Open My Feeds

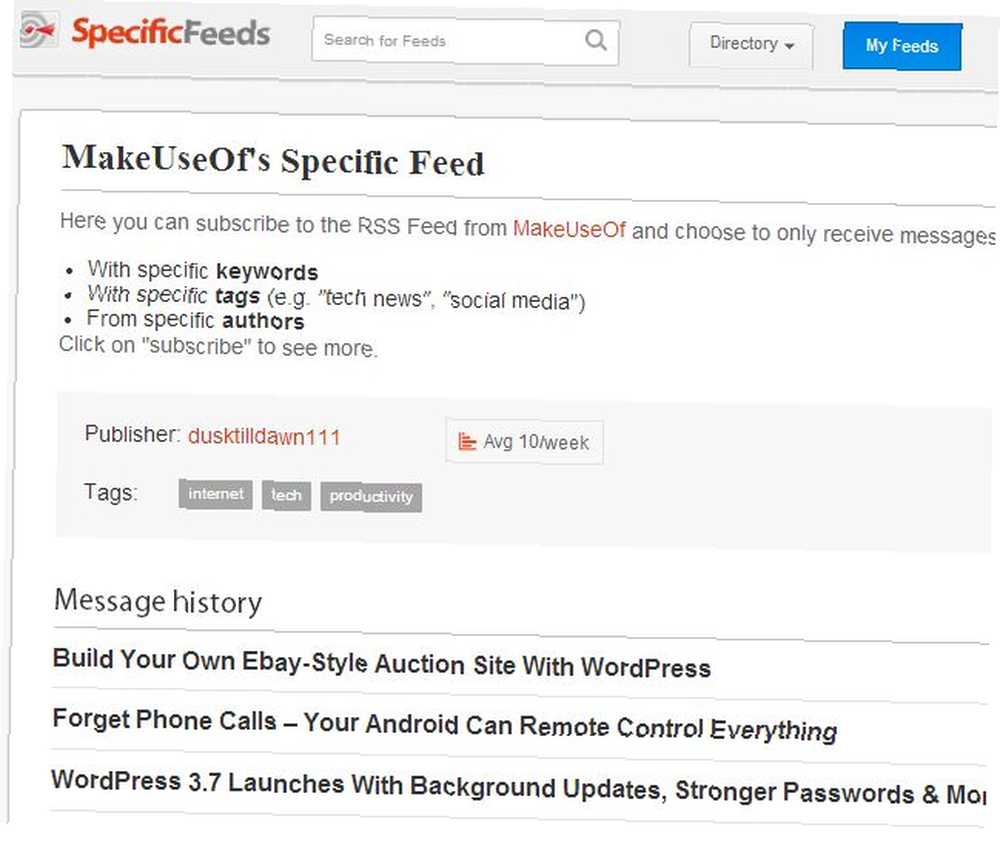pos(902,46)
